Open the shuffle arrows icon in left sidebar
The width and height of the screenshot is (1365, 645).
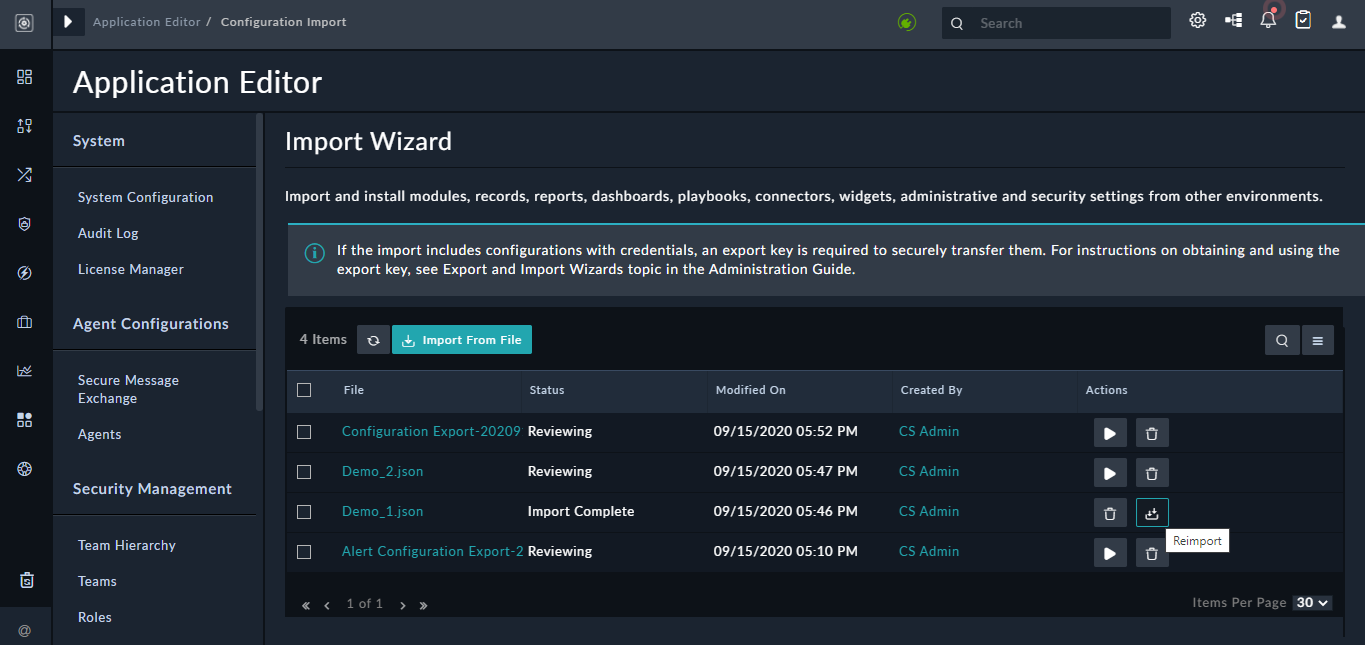coord(25,175)
